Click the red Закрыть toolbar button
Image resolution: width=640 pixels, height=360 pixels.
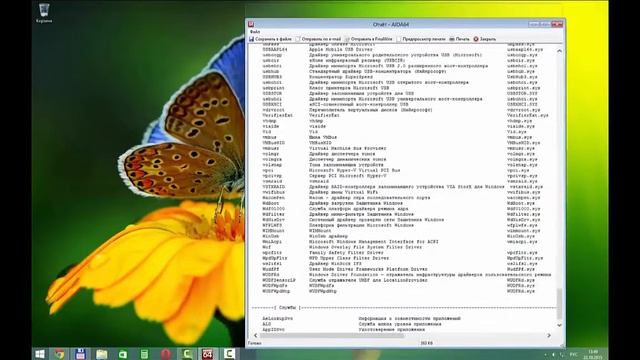(x=484, y=39)
